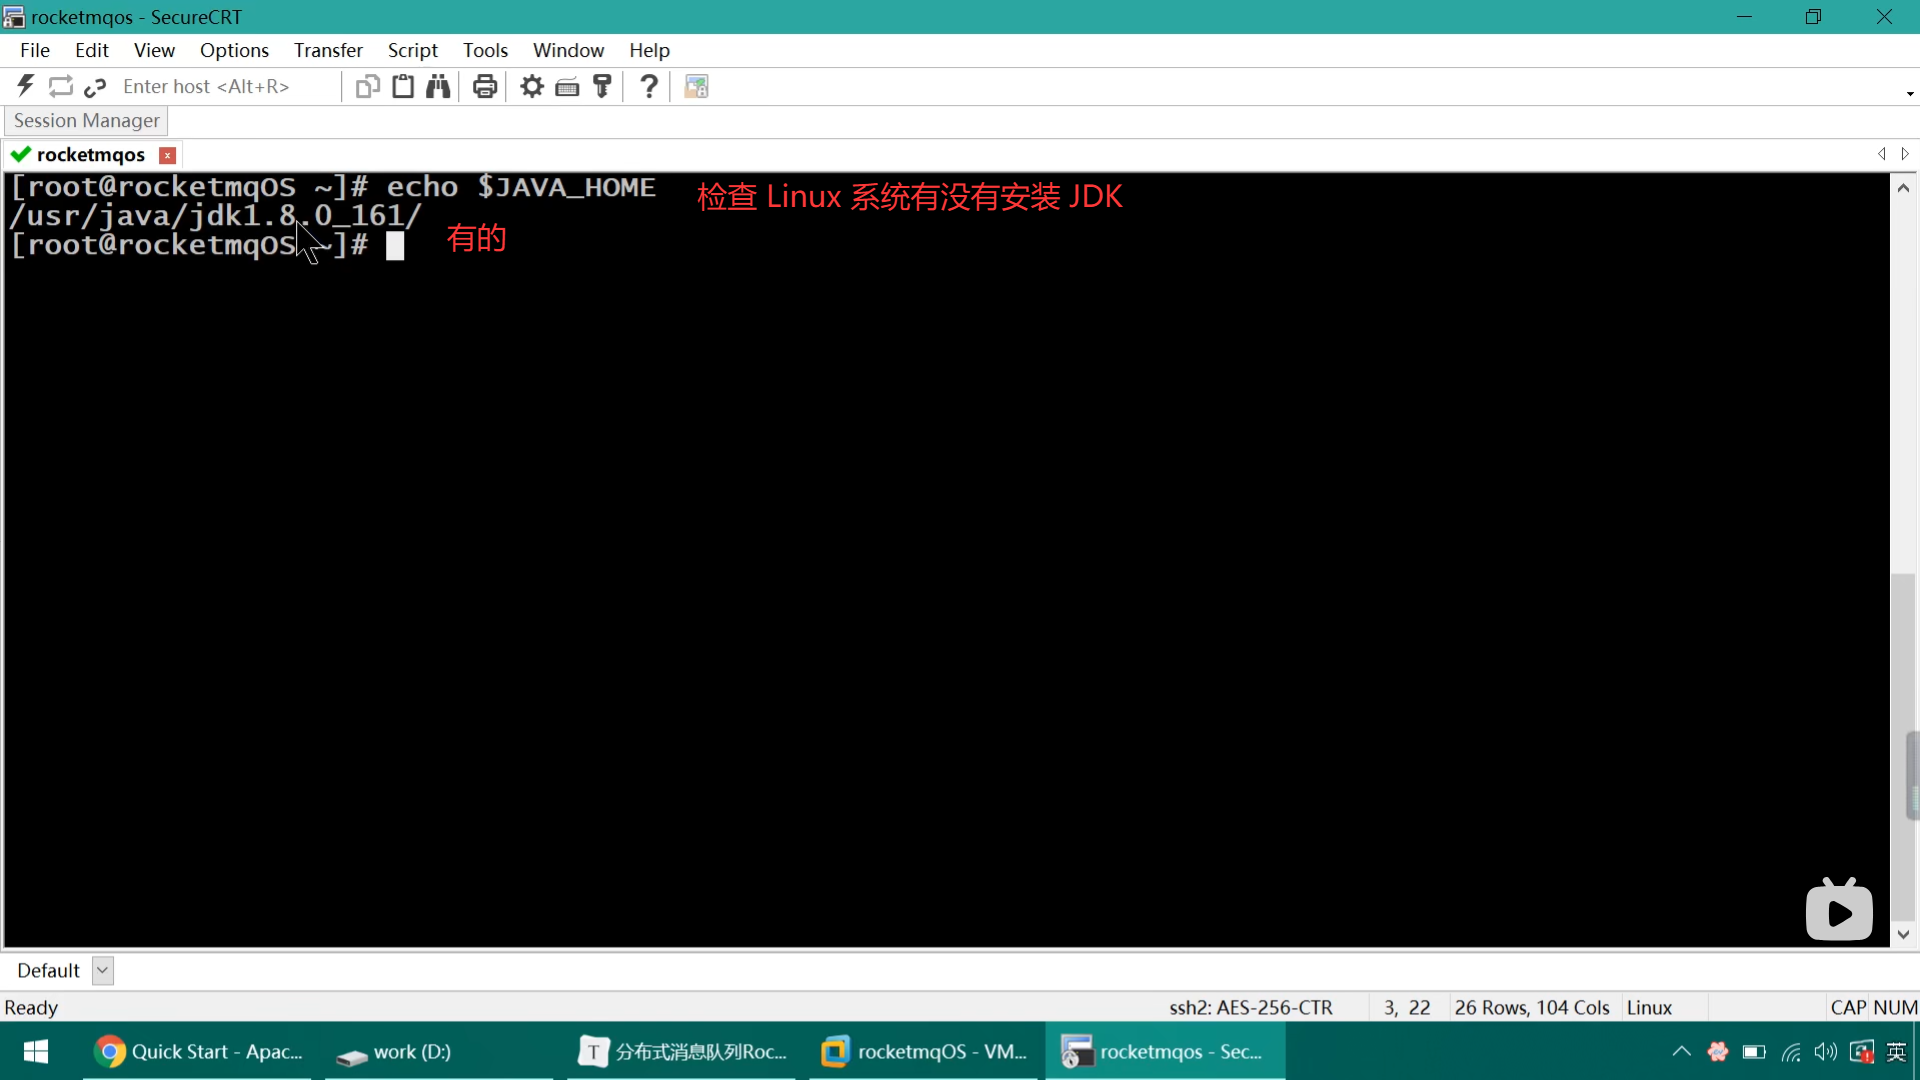
Task: Click the Keymap Editor keyboard icon
Action: click(567, 87)
